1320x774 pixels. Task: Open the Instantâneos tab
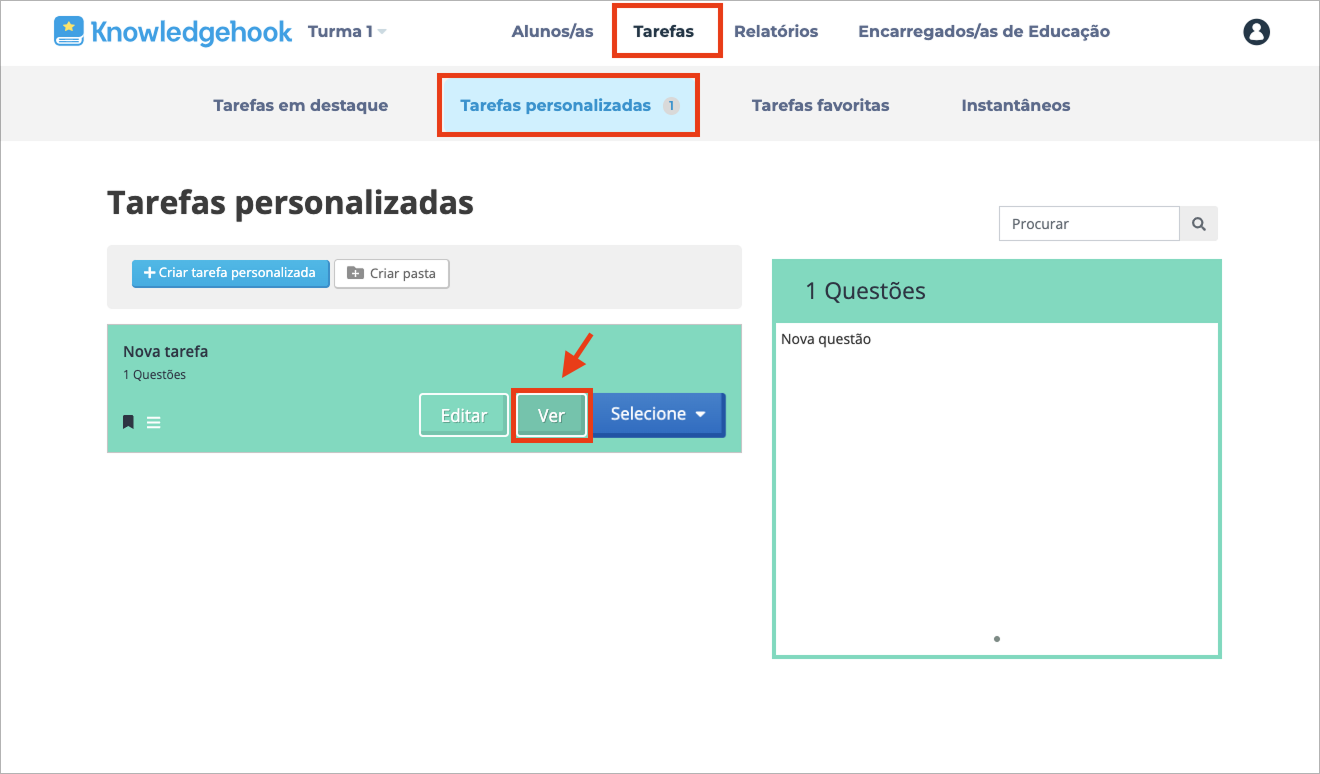click(1016, 105)
